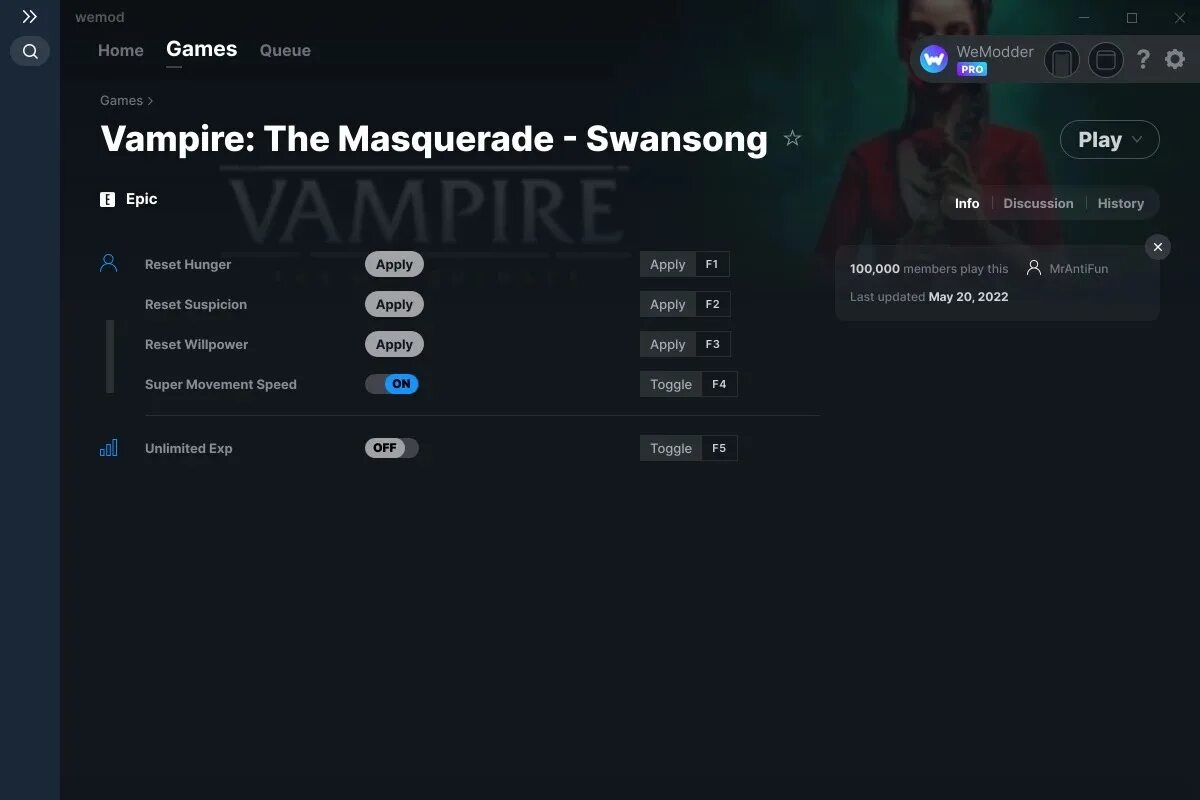Open settings gear icon
The height and width of the screenshot is (800, 1200).
pos(1175,60)
